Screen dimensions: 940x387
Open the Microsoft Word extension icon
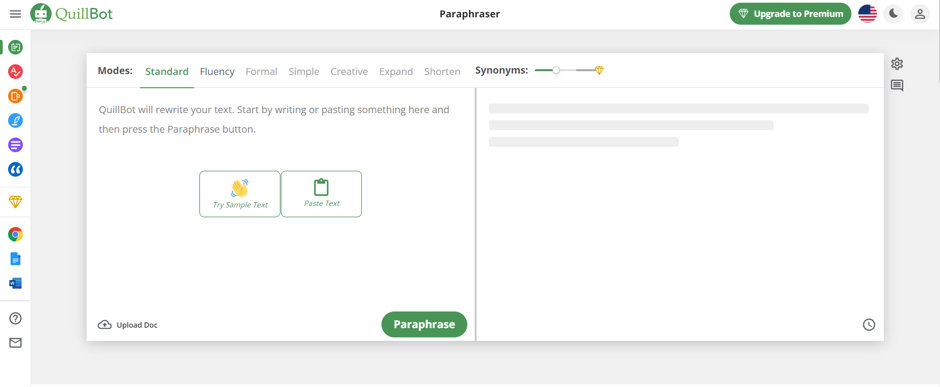pyautogui.click(x=16, y=283)
